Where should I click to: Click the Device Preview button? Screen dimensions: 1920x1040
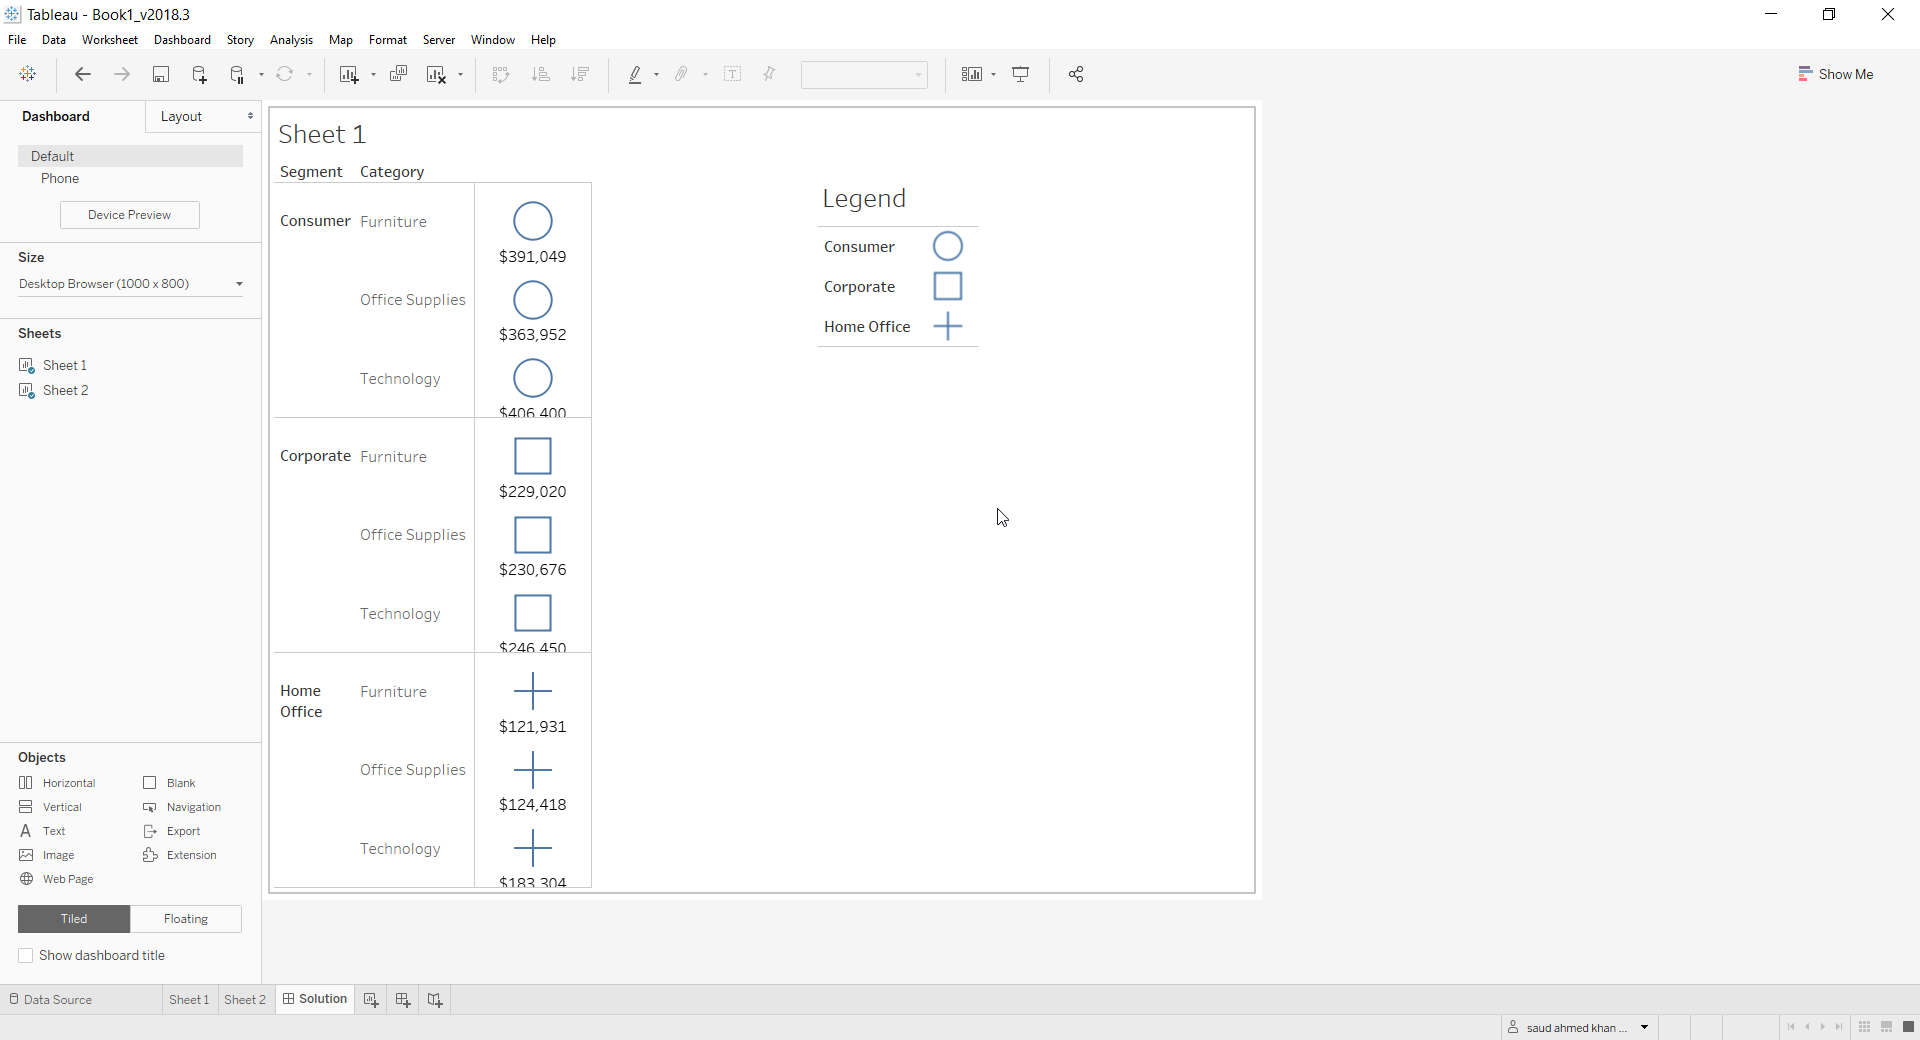[130, 215]
